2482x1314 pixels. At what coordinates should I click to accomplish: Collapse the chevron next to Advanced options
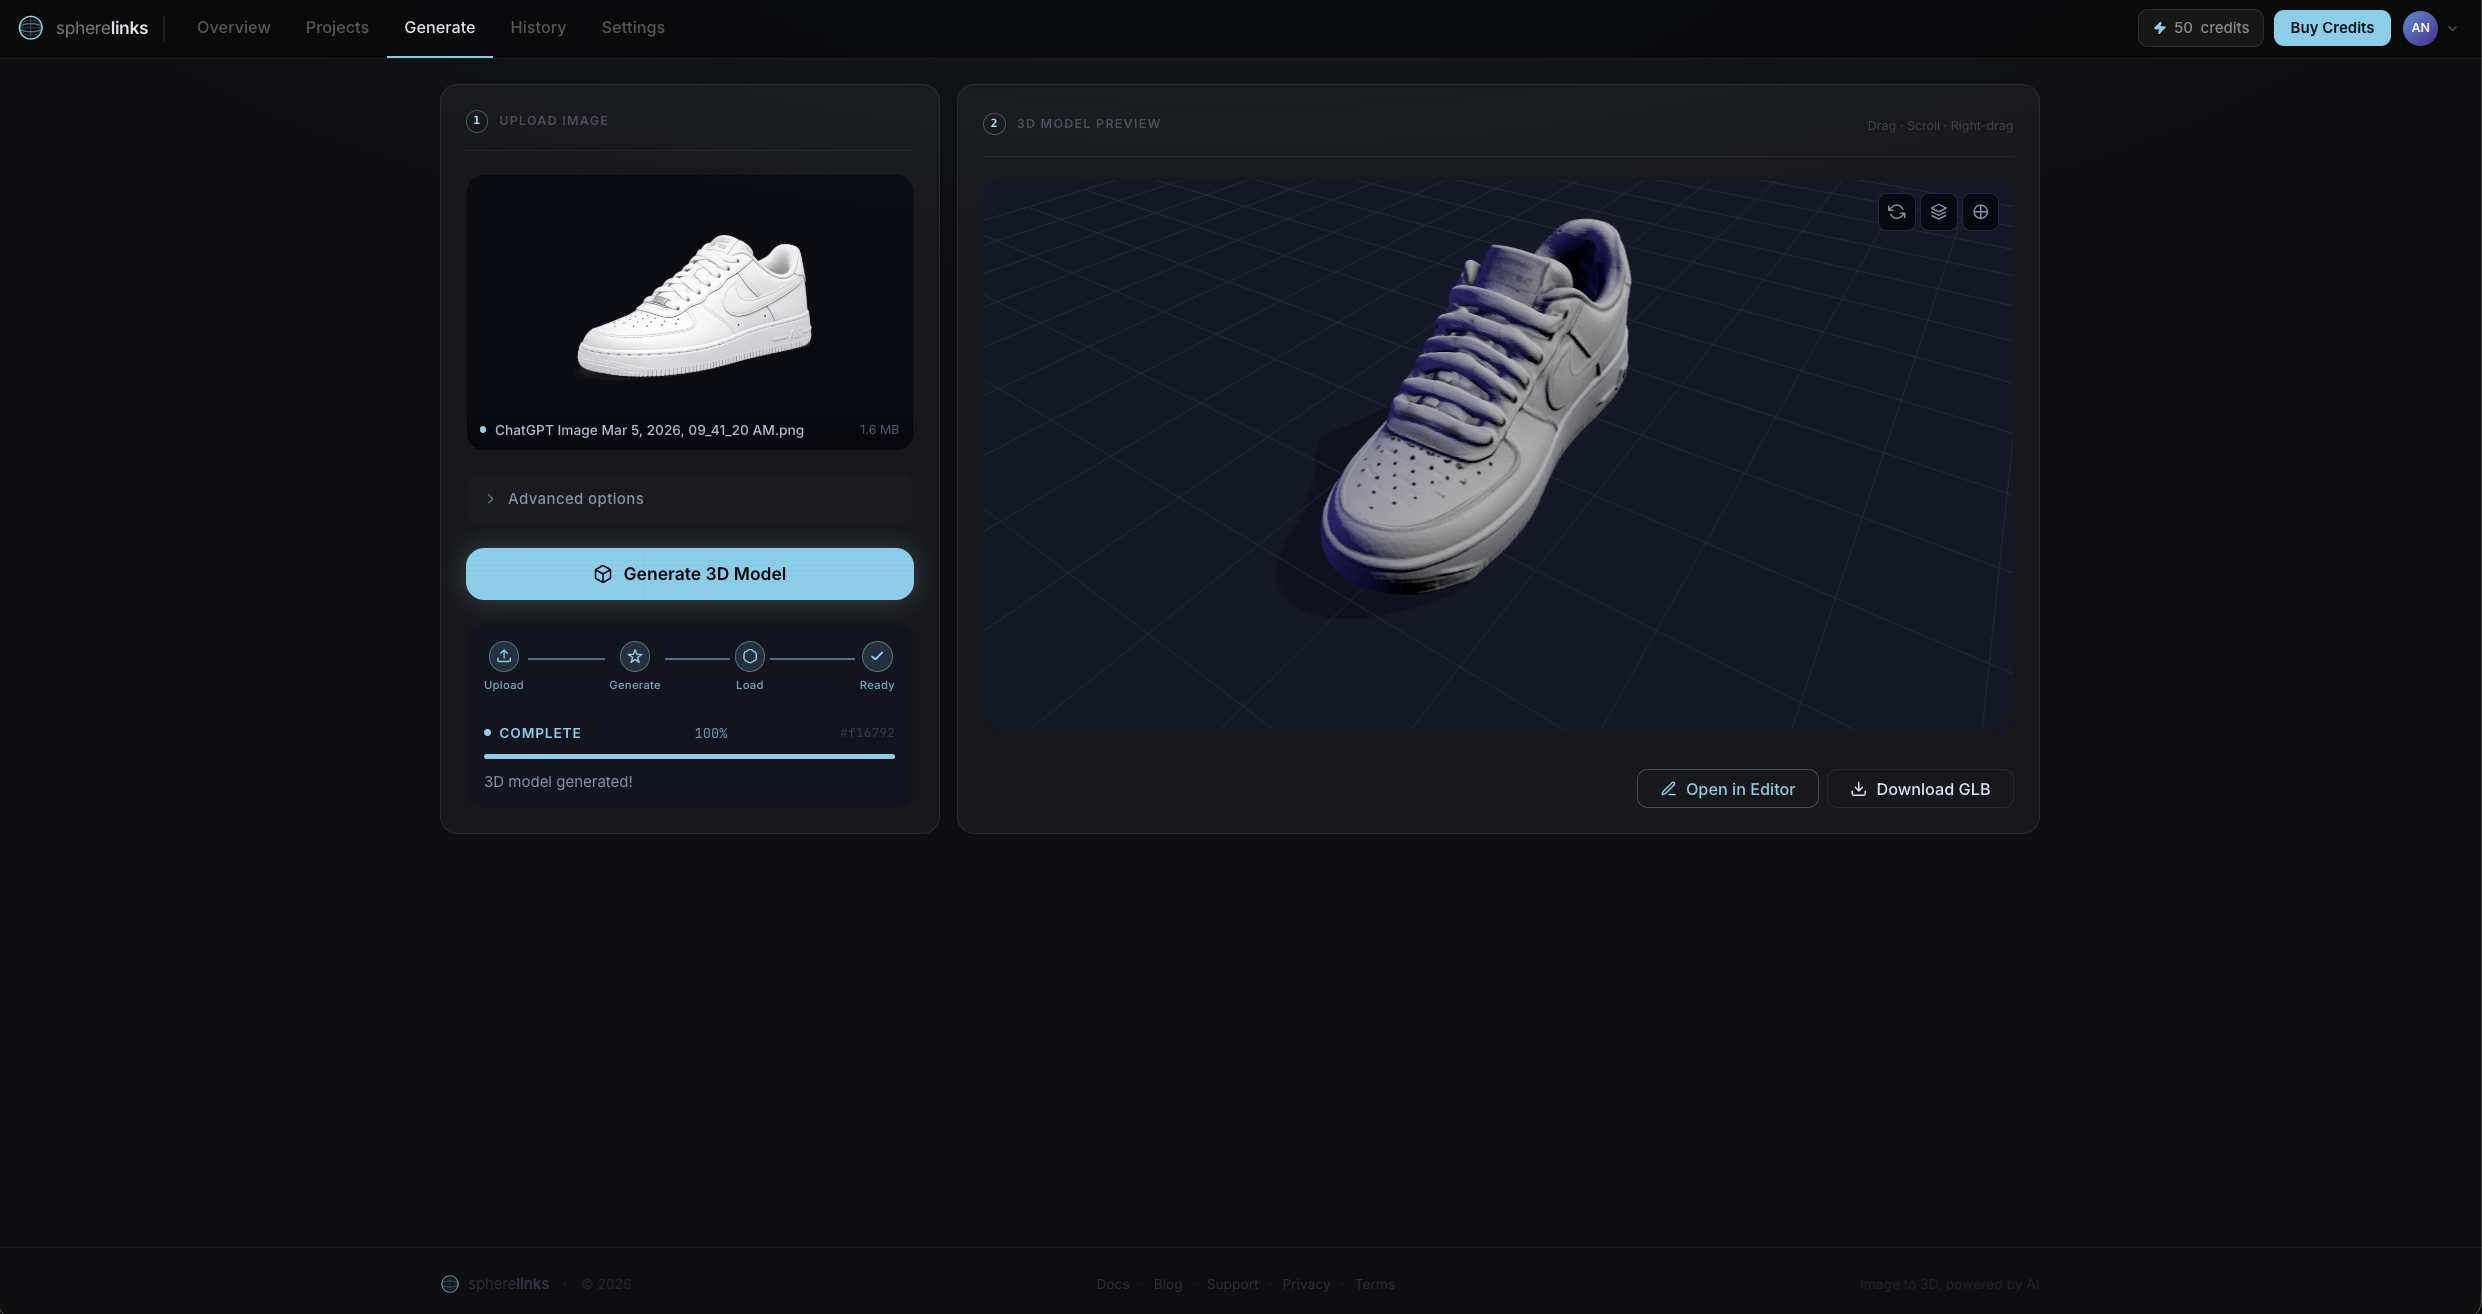[490, 498]
